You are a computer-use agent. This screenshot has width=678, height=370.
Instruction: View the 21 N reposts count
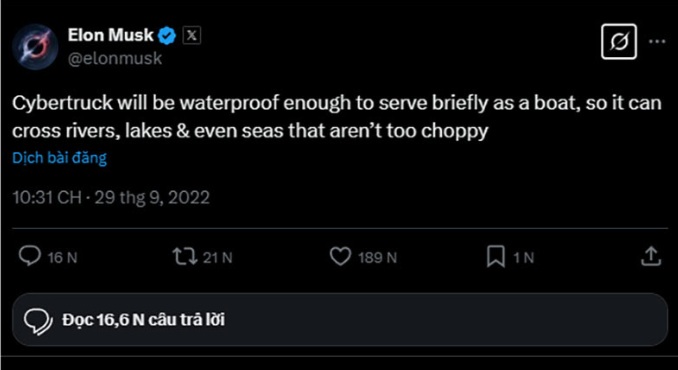point(217,258)
